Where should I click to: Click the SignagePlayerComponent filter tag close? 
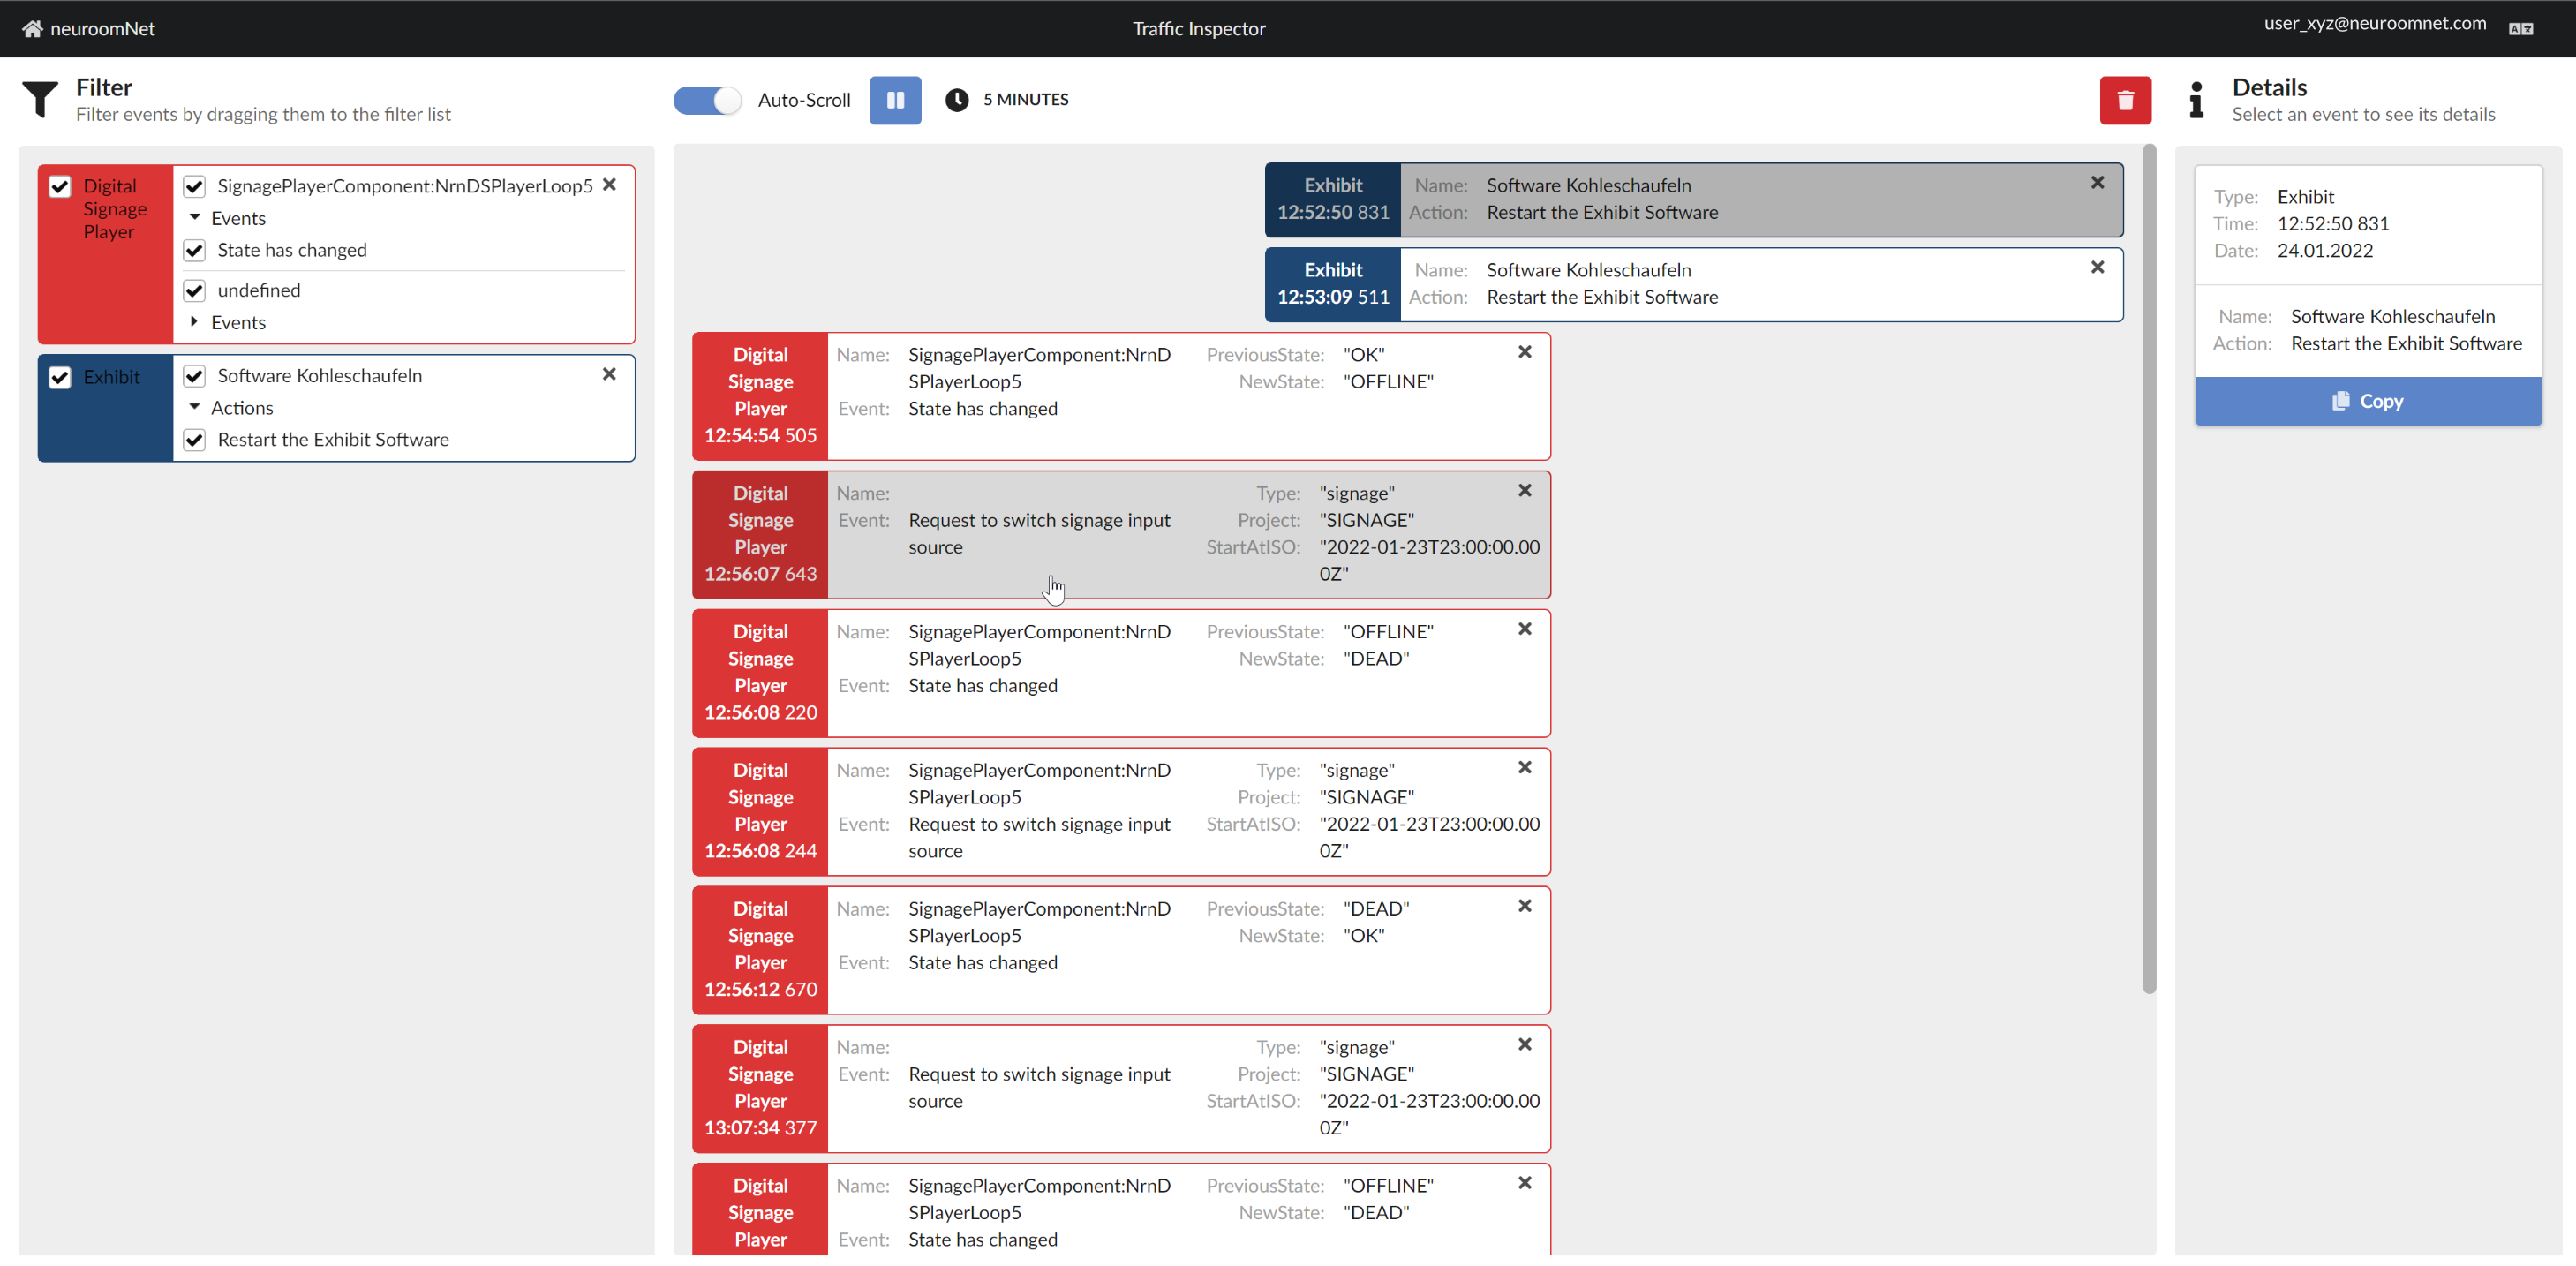[x=611, y=184]
